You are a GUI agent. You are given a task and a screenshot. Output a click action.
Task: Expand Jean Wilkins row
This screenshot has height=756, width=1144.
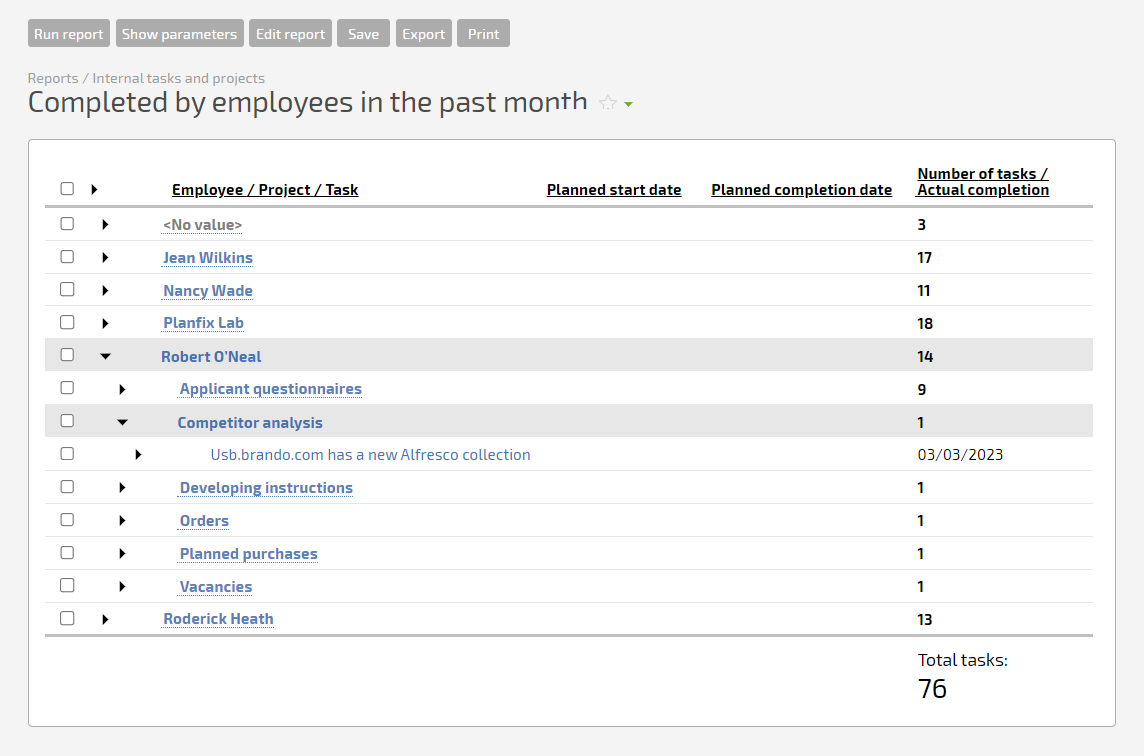105,258
